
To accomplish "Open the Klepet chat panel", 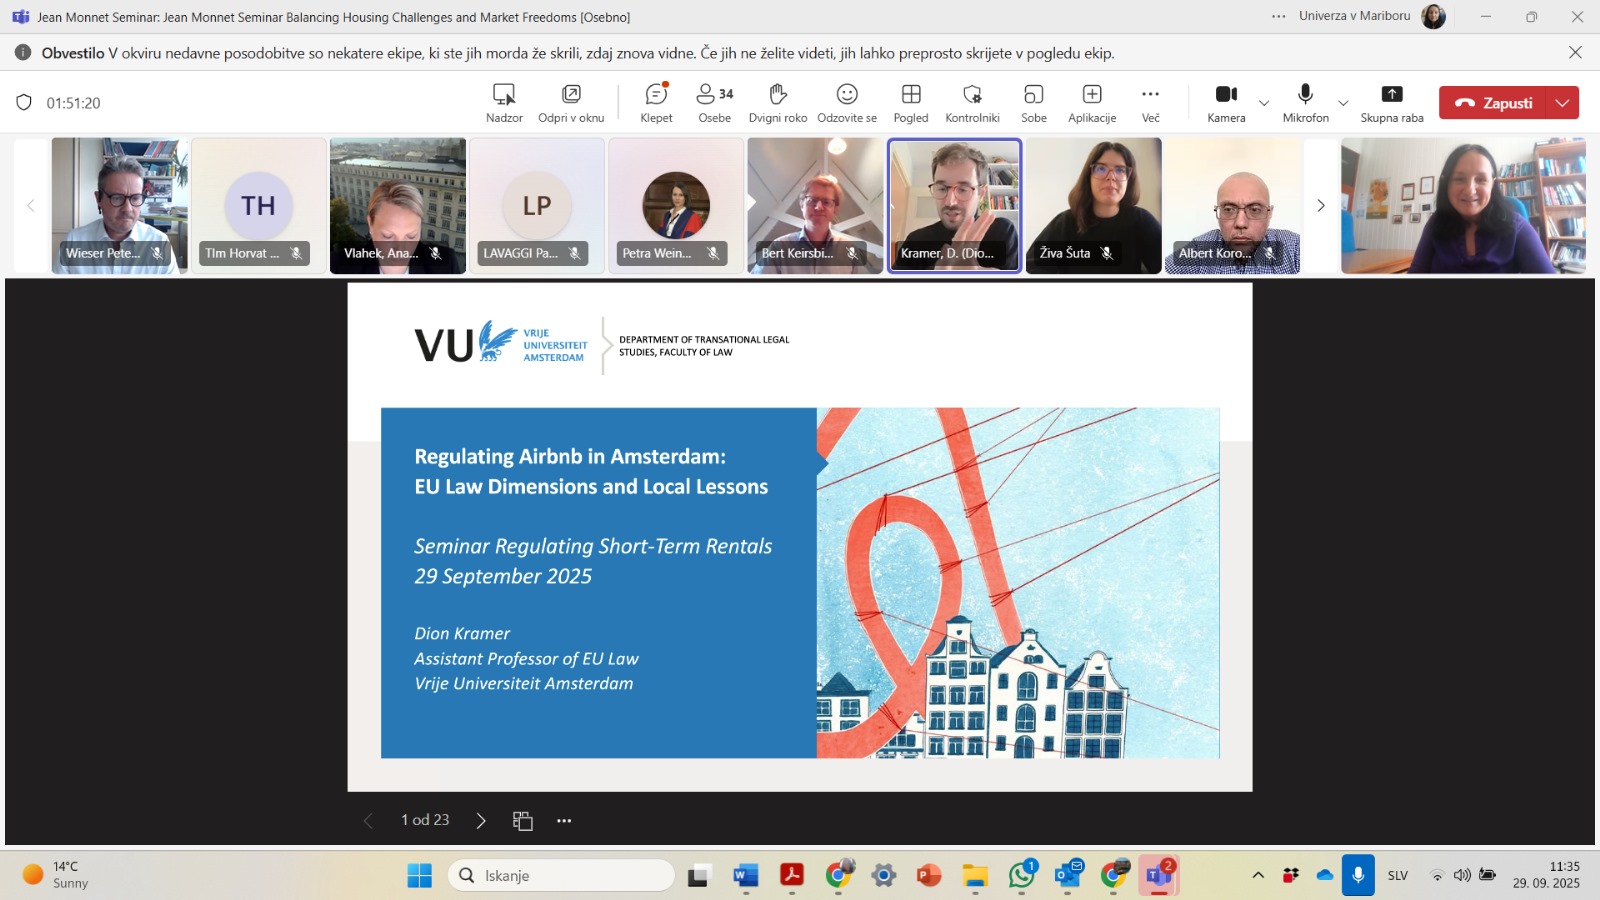I will coord(656,103).
